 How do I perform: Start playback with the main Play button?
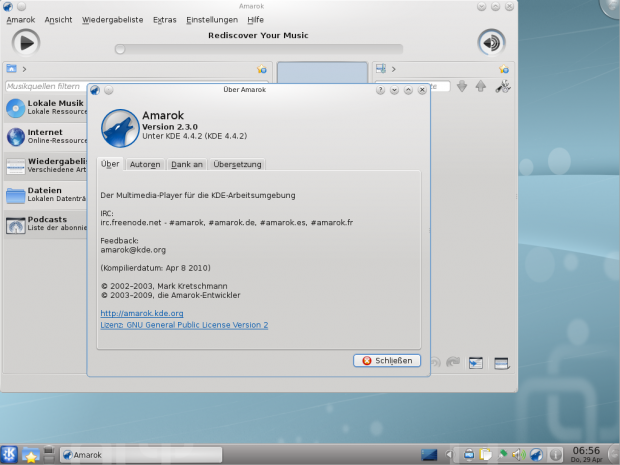coord(26,43)
